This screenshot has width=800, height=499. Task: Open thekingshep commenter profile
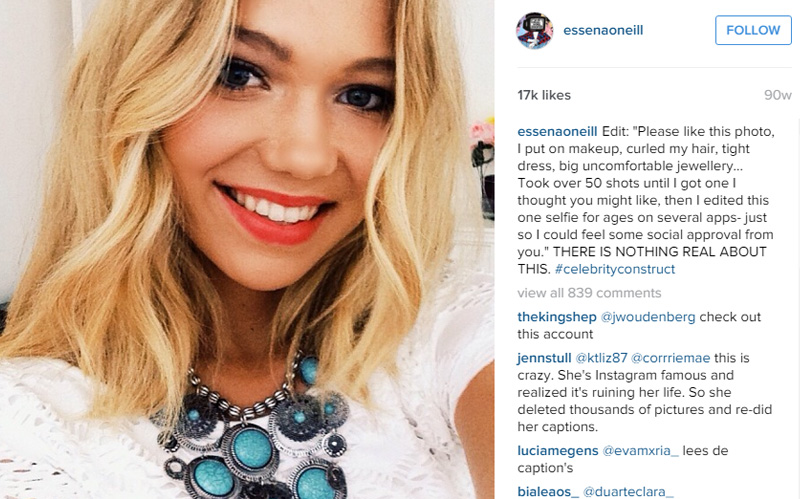tap(557, 317)
